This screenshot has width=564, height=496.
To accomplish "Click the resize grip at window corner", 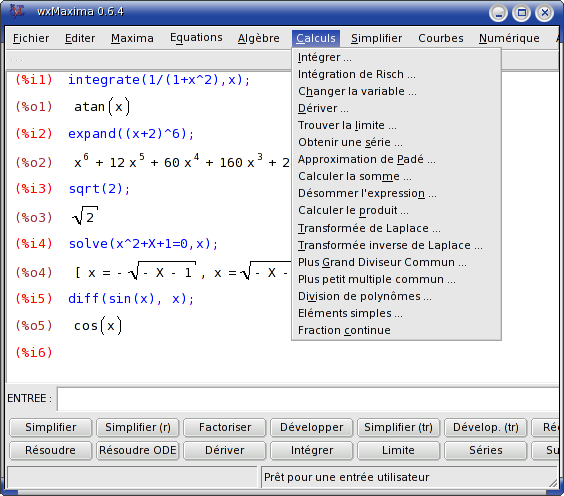I will [x=553, y=483].
